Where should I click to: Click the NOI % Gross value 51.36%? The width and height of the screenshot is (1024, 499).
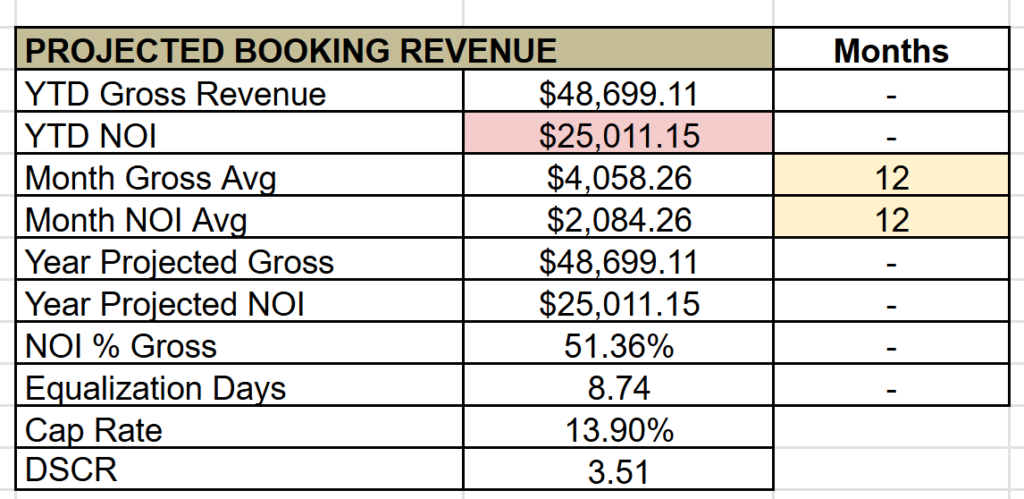click(618, 346)
